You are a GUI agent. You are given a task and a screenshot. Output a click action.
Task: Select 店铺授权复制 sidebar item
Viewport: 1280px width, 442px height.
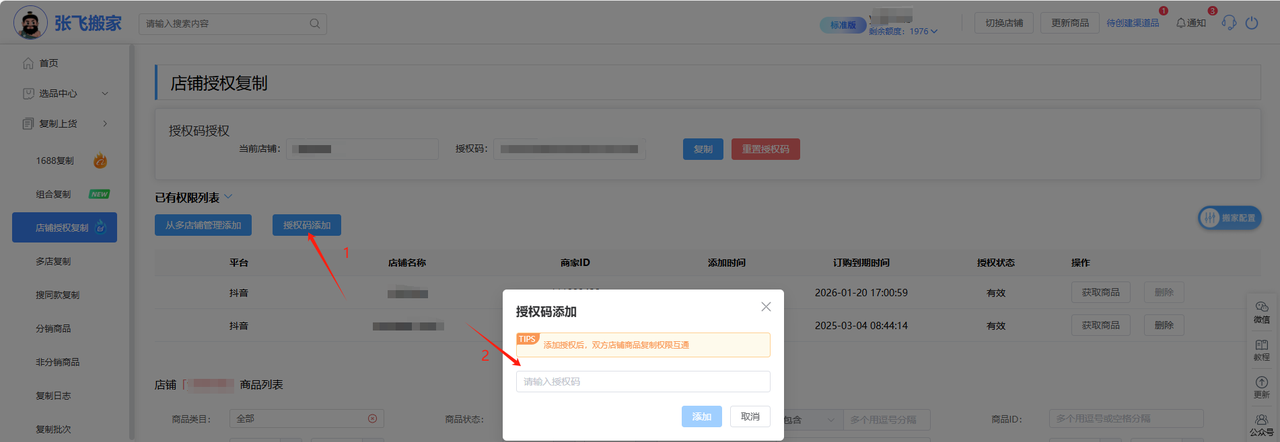point(64,227)
